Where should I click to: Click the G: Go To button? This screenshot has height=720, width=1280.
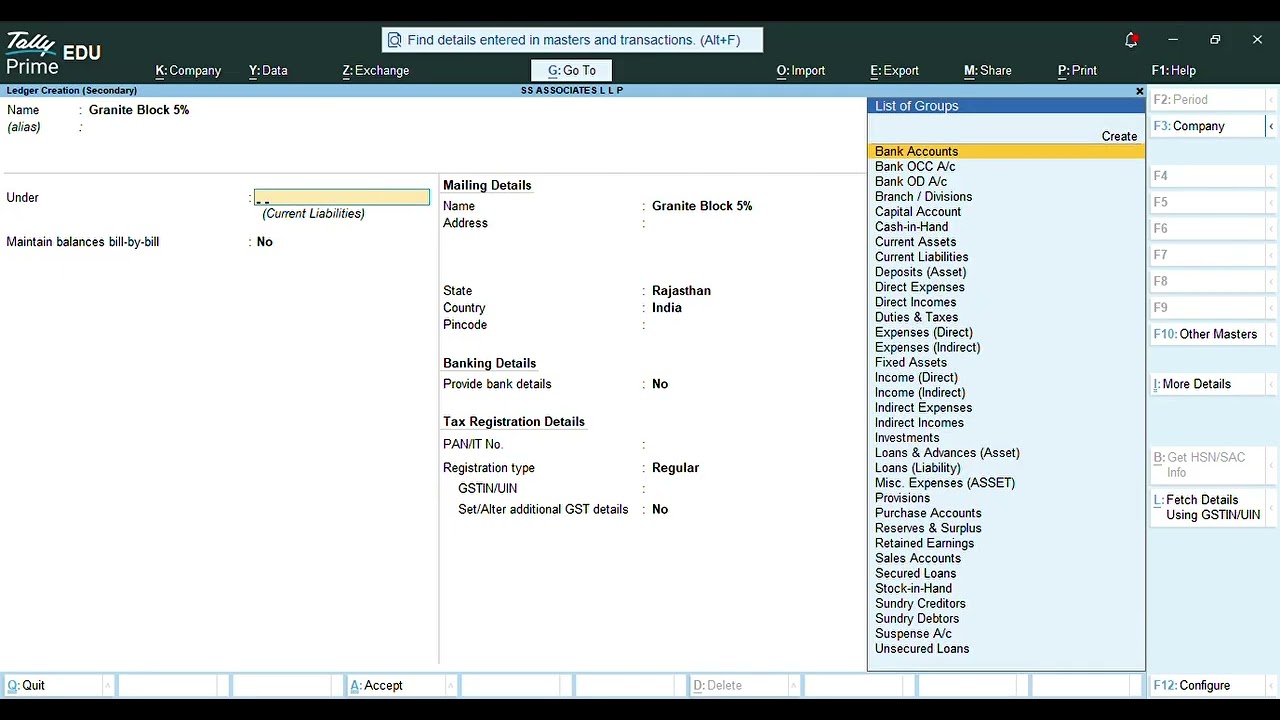click(x=572, y=71)
